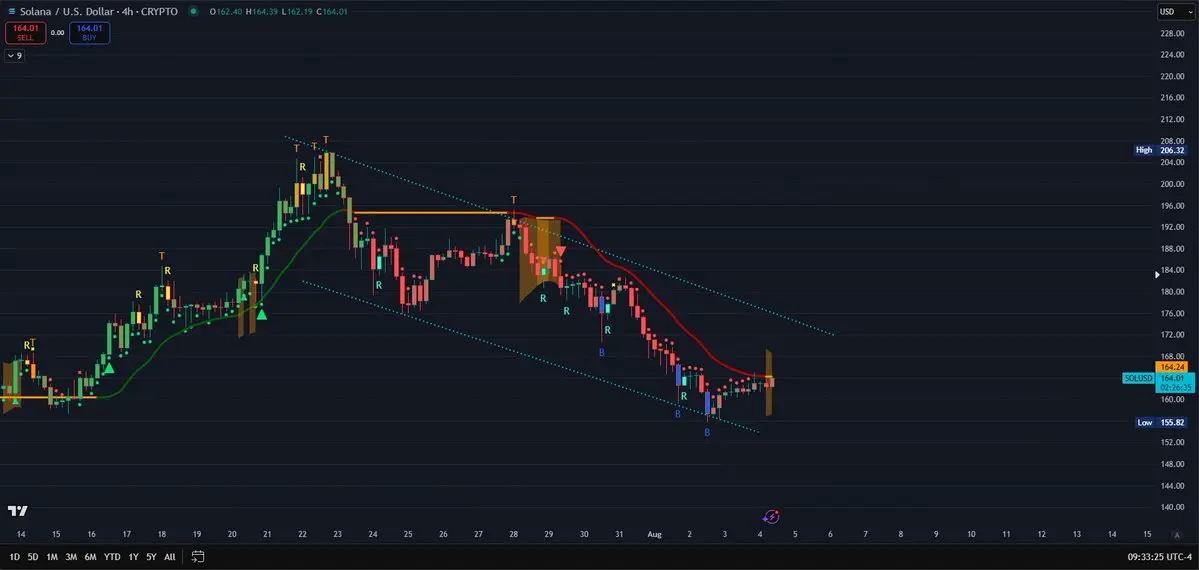1199x570 pixels.
Task: Select the YTD time range
Action: [112, 557]
